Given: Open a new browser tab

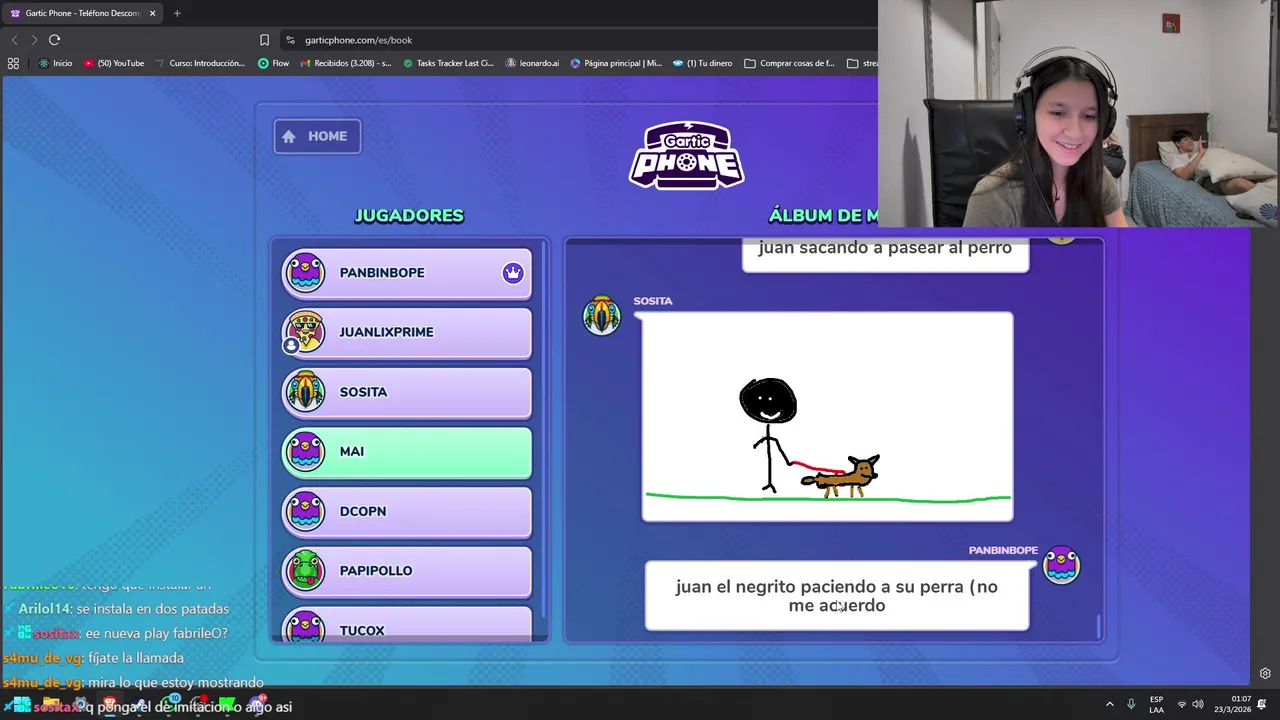Looking at the screenshot, I should 177,13.
